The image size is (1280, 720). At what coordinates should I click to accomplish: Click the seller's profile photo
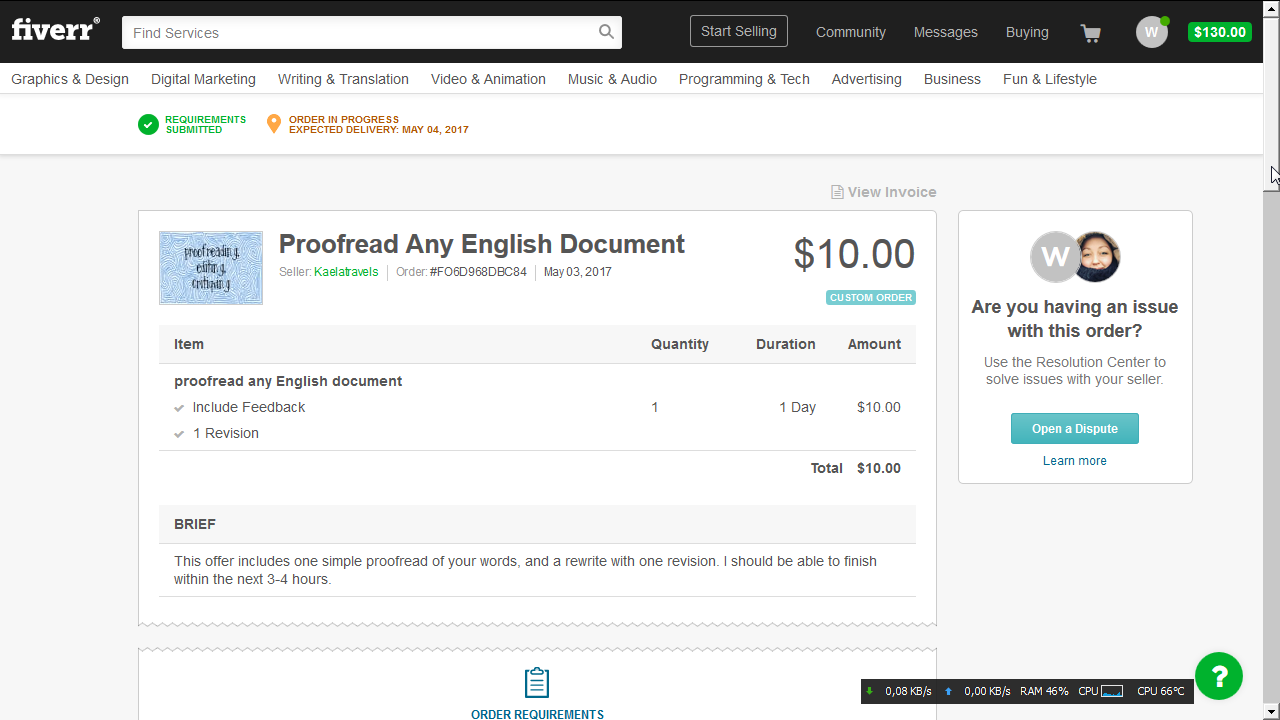pyautogui.click(x=1096, y=257)
